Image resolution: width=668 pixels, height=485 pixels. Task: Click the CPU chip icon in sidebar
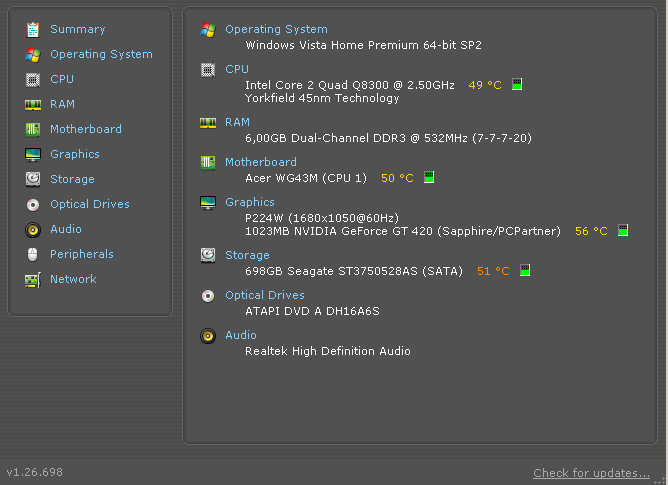tap(33, 79)
